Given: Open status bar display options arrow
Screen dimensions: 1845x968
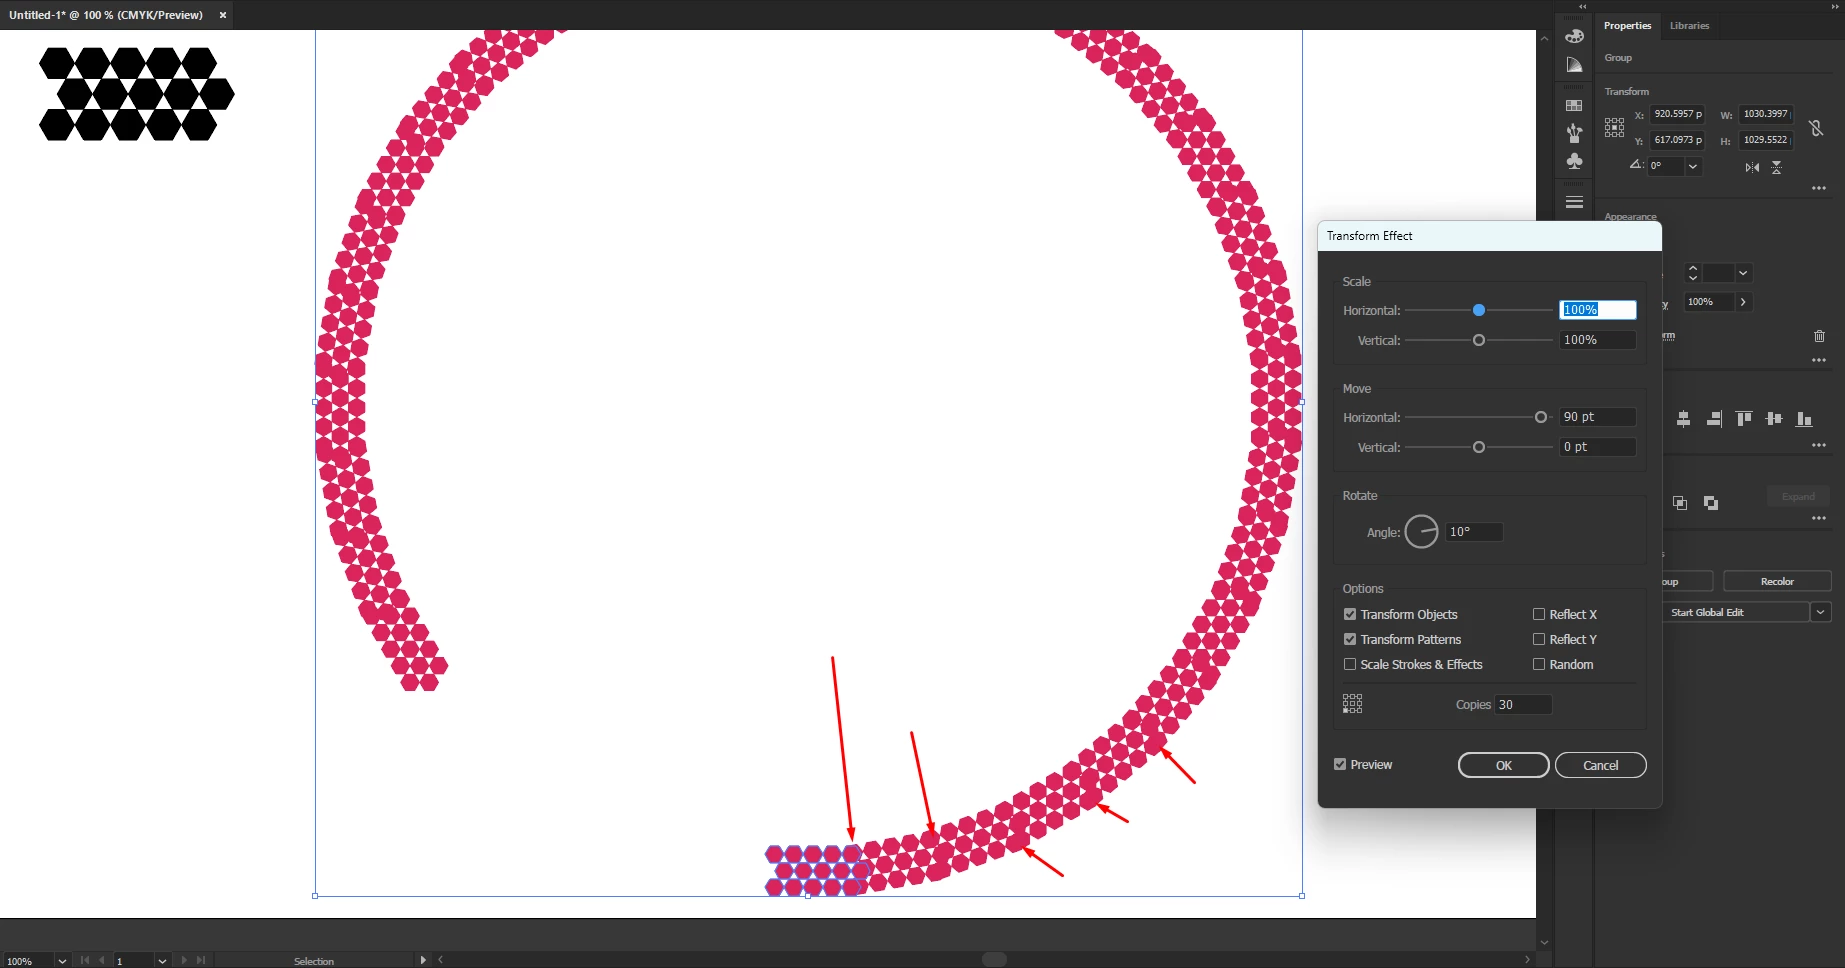Looking at the screenshot, I should click(423, 960).
